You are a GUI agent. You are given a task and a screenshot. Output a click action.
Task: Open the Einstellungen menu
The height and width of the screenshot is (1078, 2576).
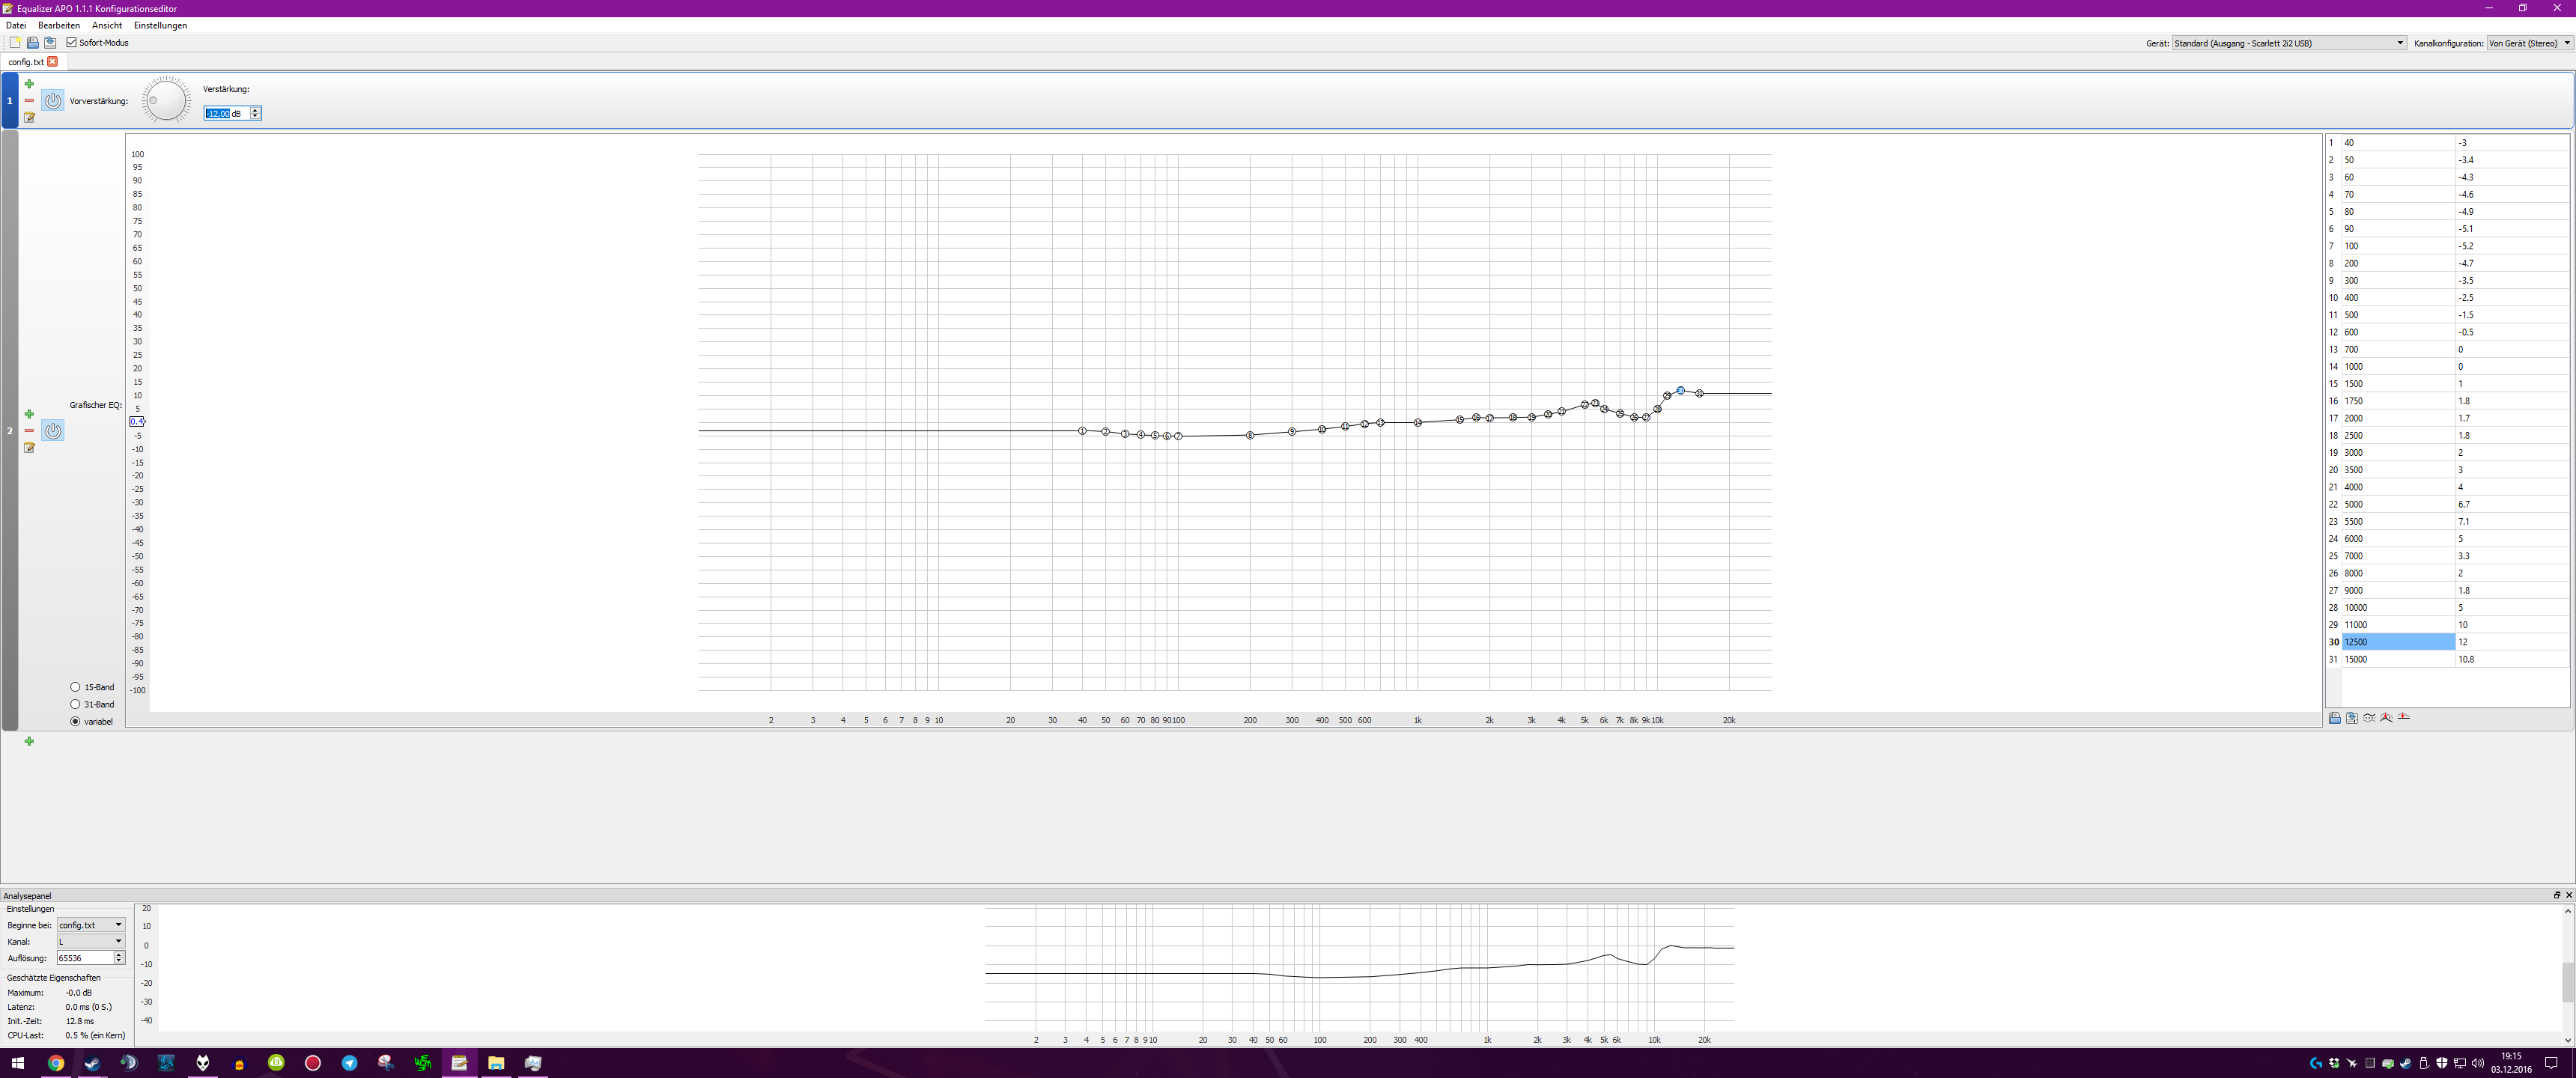tap(160, 25)
